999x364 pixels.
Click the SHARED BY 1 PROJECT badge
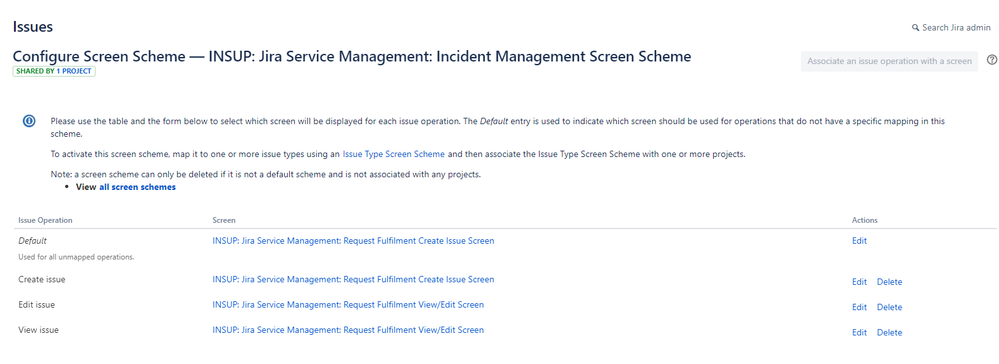54,71
